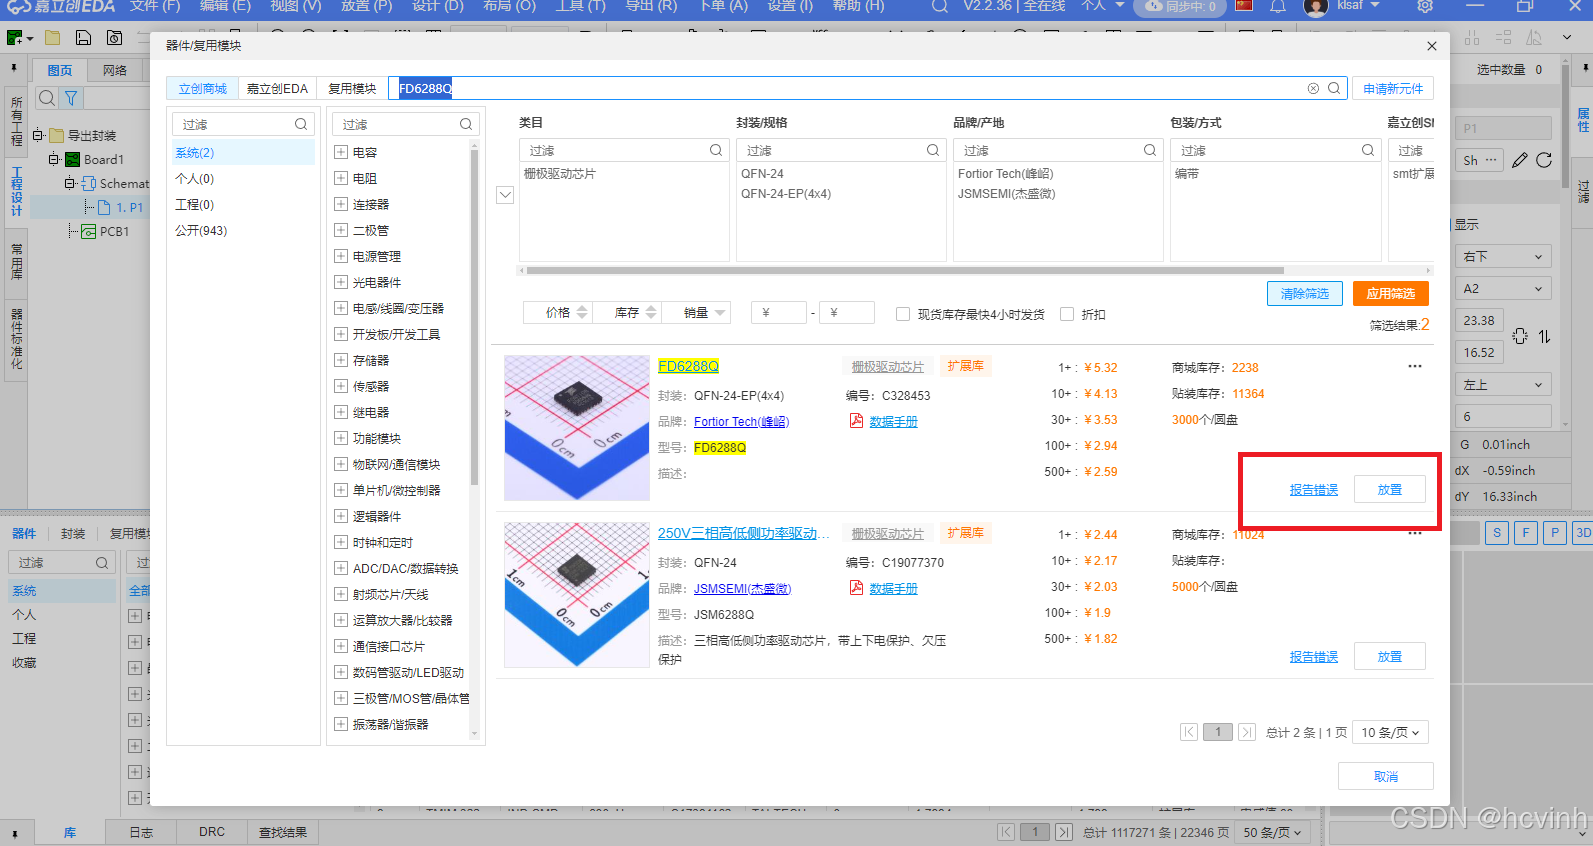
Task: Expand the 电容 category
Action: (341, 152)
